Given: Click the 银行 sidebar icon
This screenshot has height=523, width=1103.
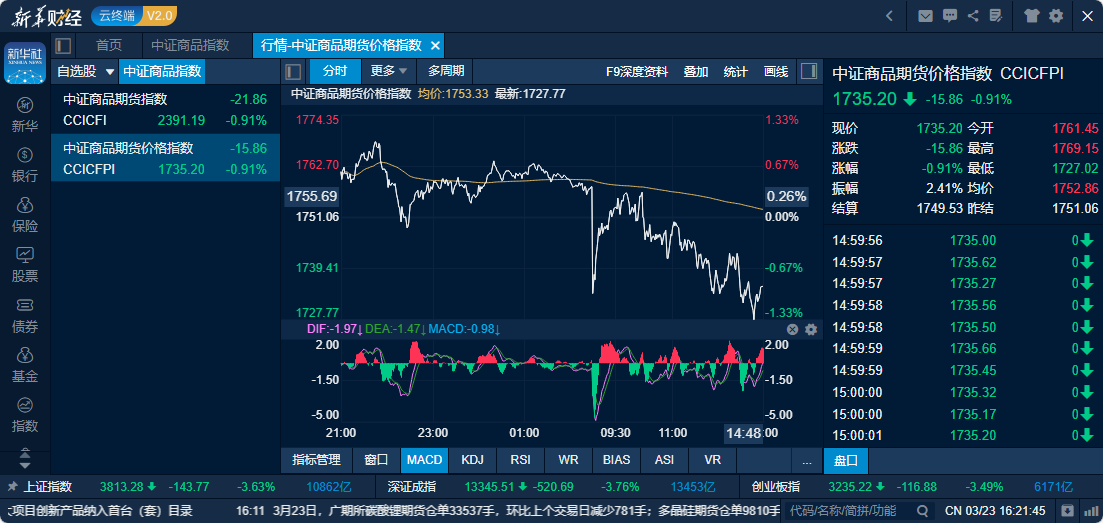Looking at the screenshot, I should click(x=25, y=164).
